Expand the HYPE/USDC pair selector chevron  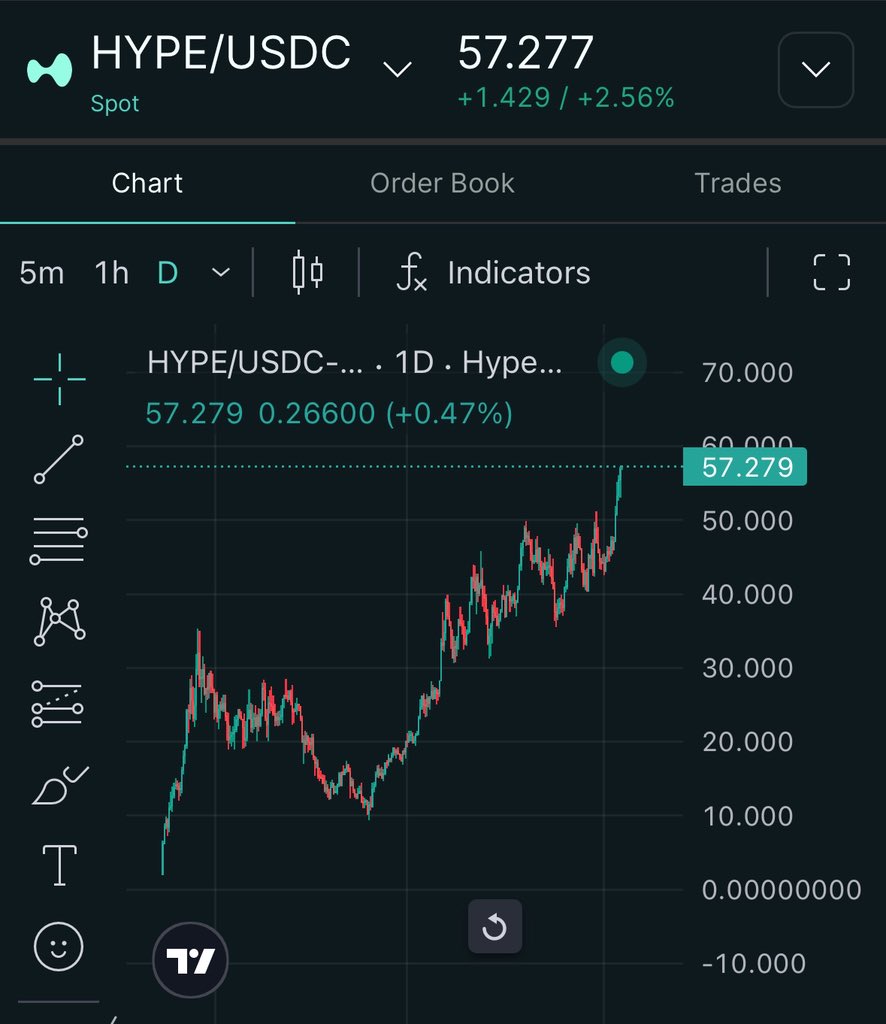pyautogui.click(x=397, y=69)
